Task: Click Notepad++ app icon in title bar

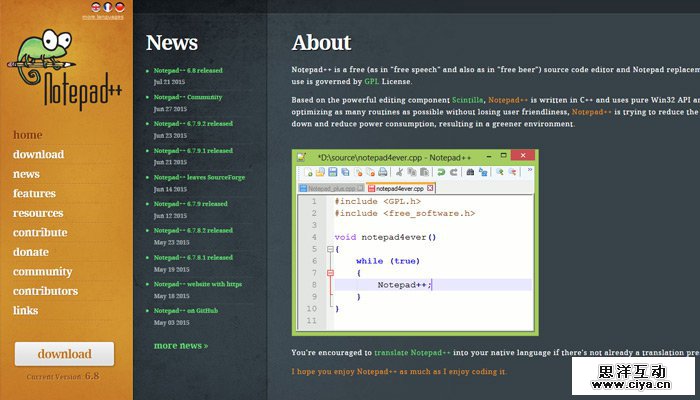Action: point(302,157)
